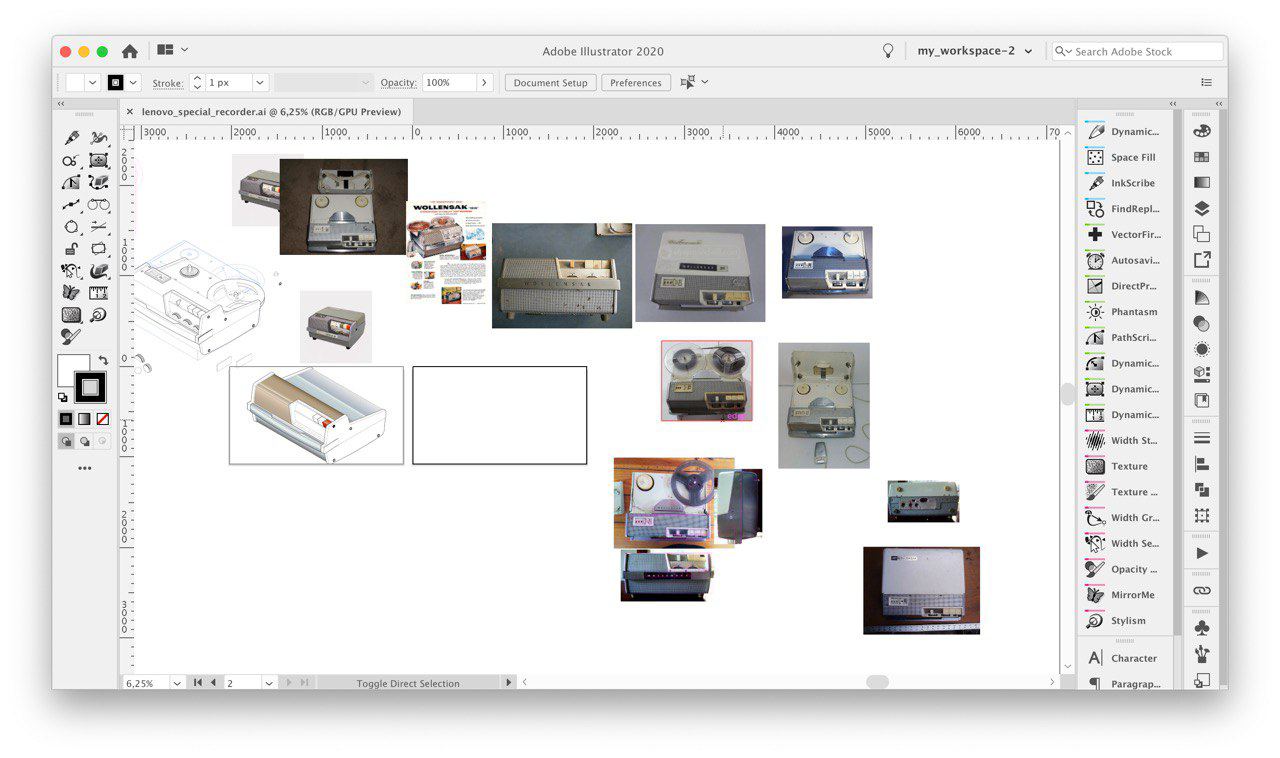Open the Opacity brush panel
Viewport: 1280px width, 758px height.
[x=1124, y=569]
